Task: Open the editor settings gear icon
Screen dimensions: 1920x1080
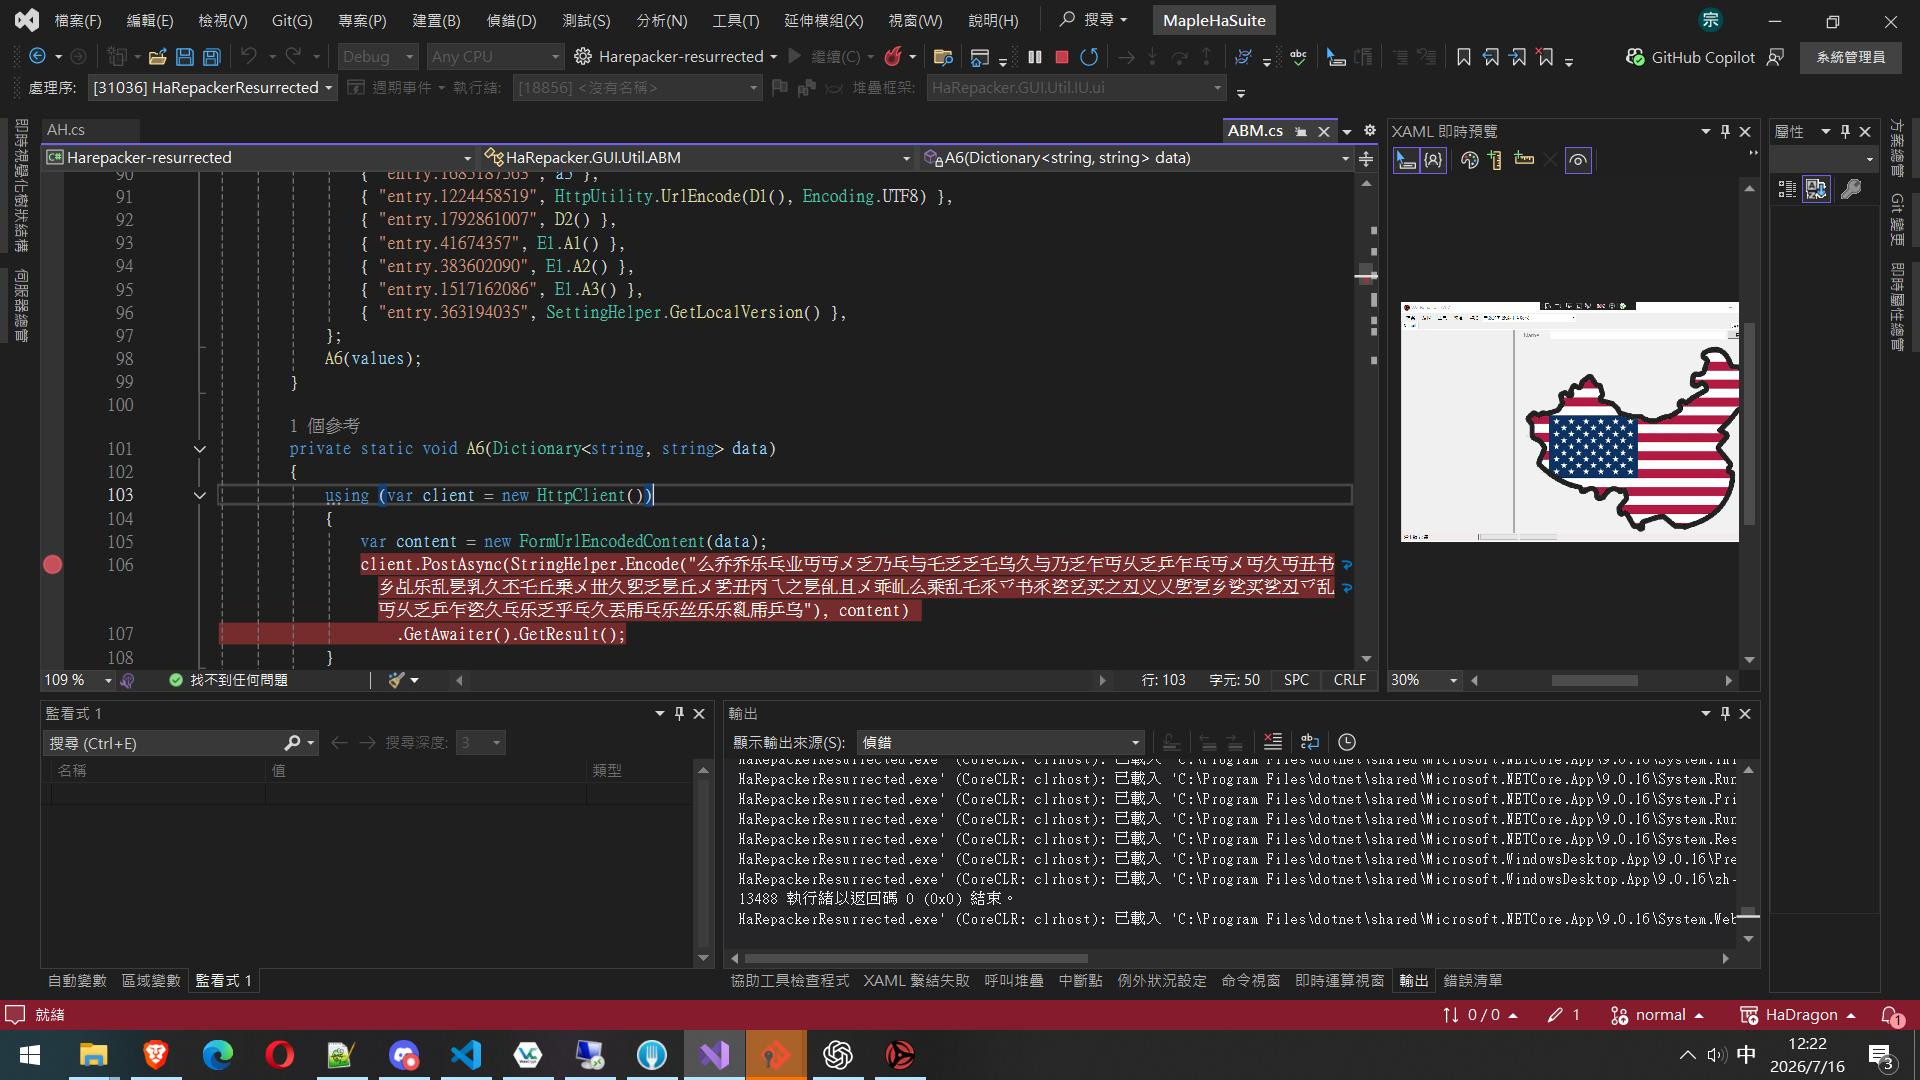Action: pyautogui.click(x=1370, y=131)
